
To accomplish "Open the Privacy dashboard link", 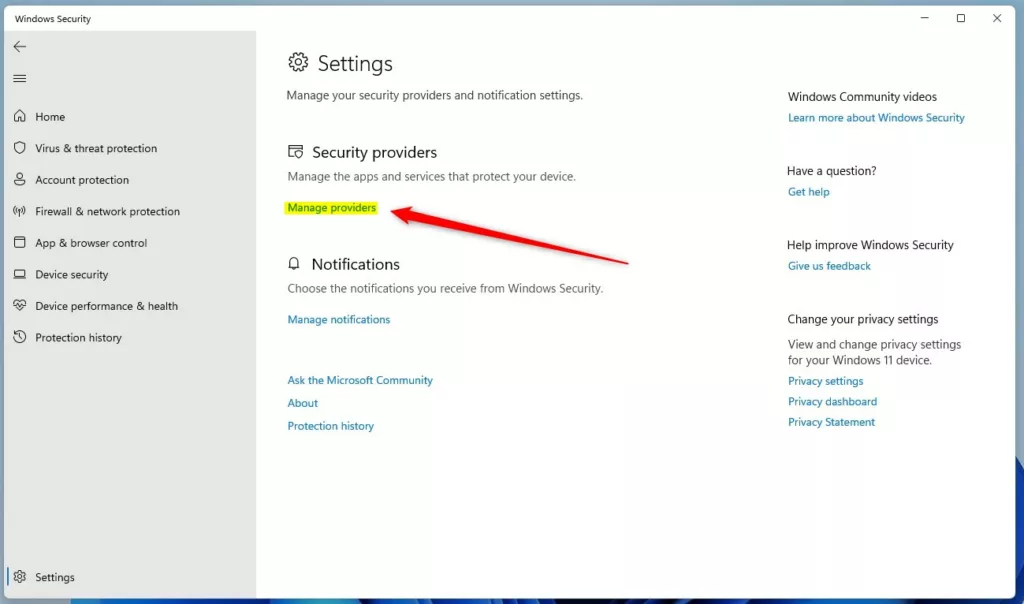I will (x=832, y=402).
